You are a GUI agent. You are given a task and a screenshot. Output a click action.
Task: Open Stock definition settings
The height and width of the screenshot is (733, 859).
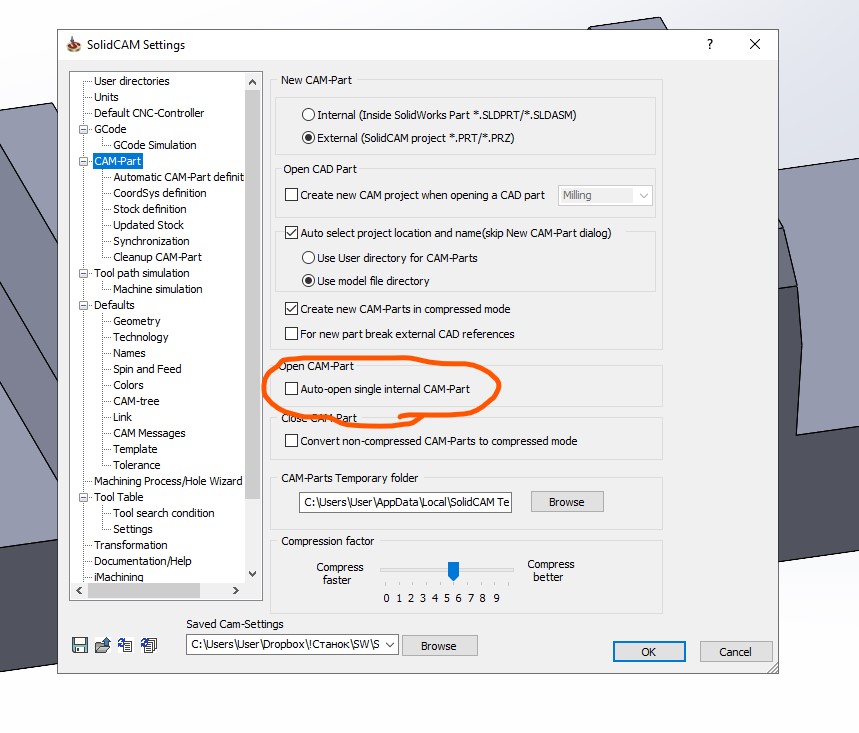(150, 209)
